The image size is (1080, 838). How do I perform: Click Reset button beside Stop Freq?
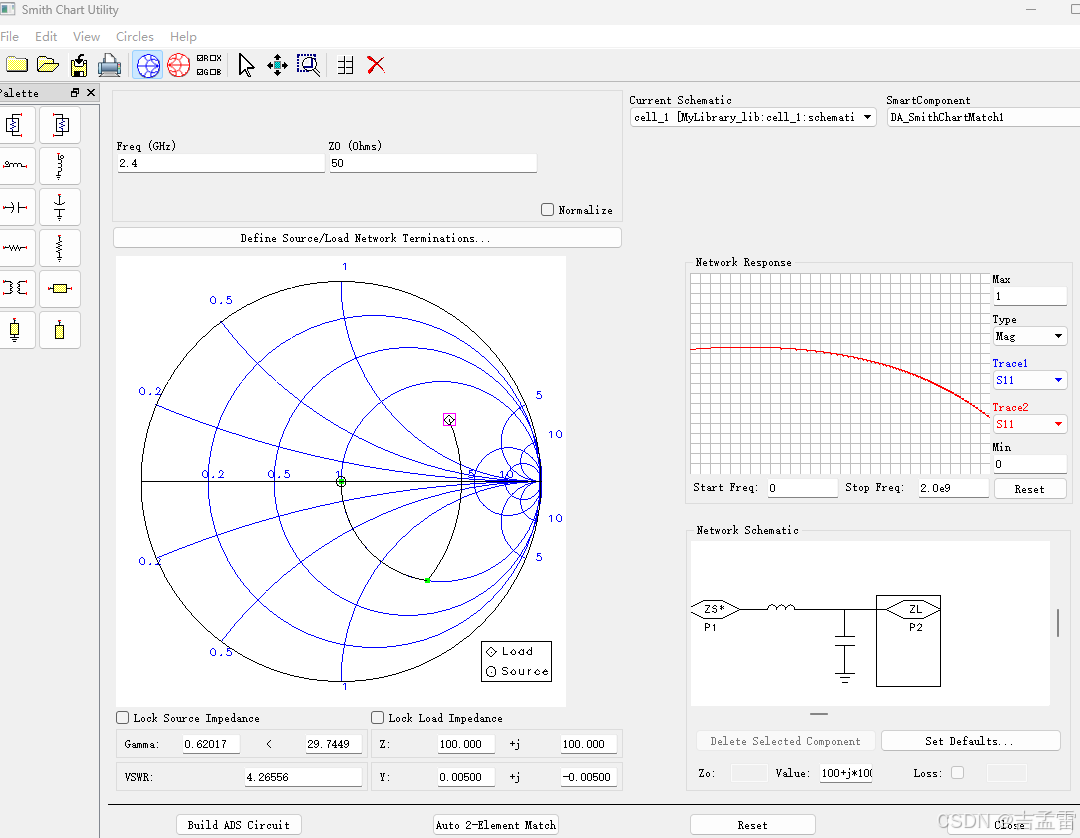1029,489
